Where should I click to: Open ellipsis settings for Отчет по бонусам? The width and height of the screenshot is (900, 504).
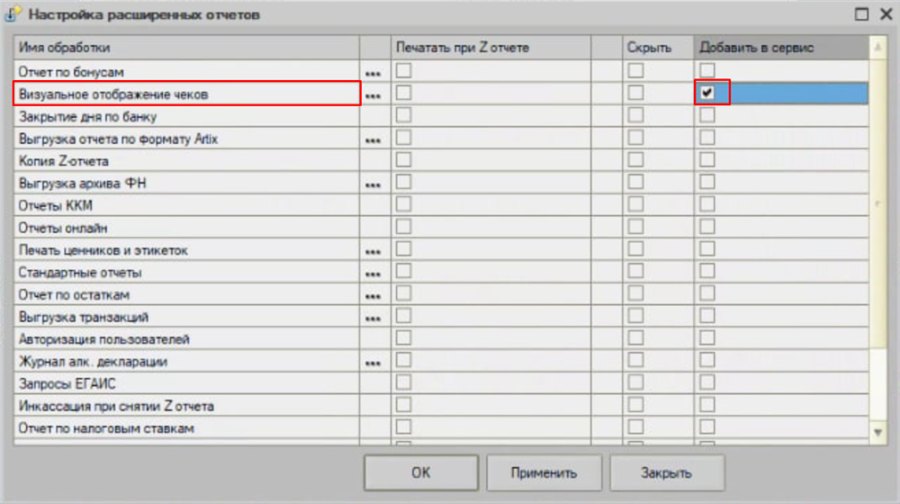[x=373, y=73]
